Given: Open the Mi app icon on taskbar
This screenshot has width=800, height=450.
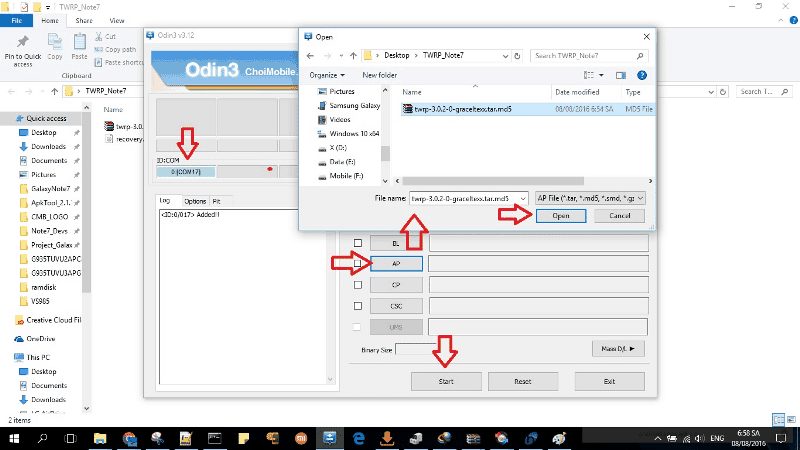Looking at the screenshot, I should click(301, 438).
